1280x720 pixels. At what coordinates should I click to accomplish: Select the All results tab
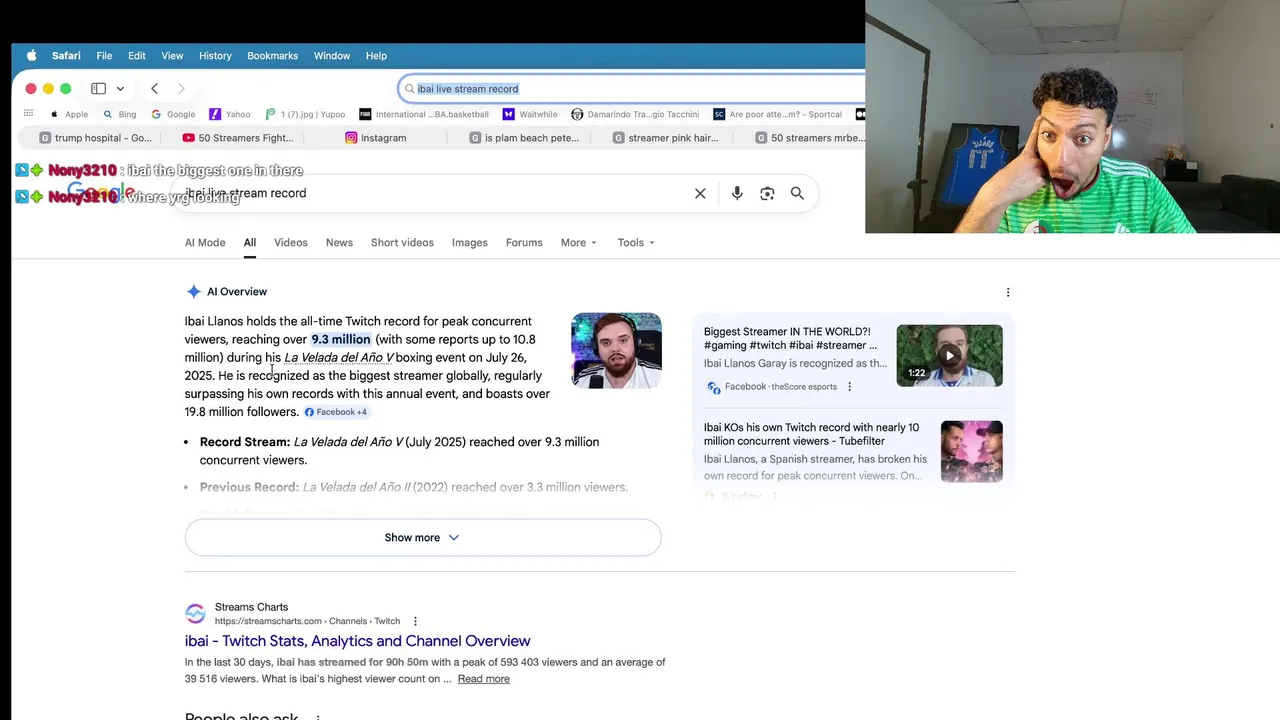(x=250, y=242)
